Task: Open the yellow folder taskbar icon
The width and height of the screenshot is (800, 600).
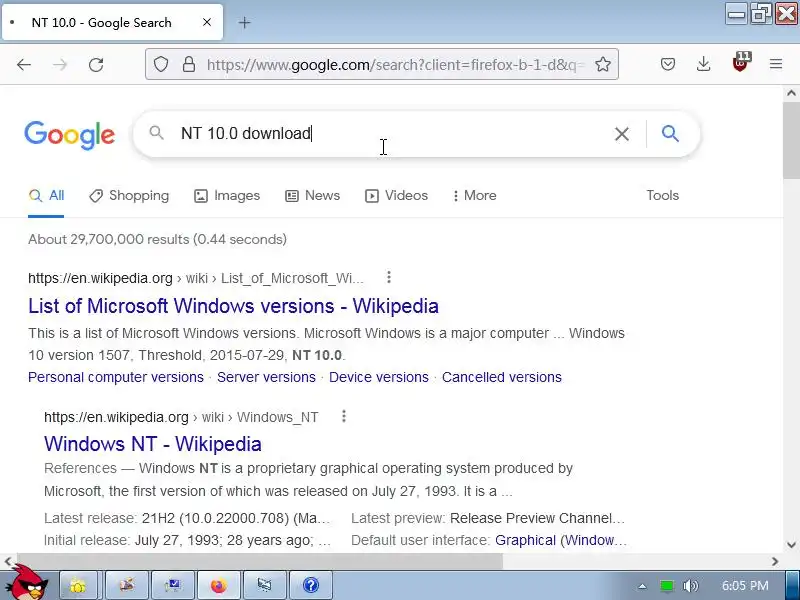Action: (78, 585)
